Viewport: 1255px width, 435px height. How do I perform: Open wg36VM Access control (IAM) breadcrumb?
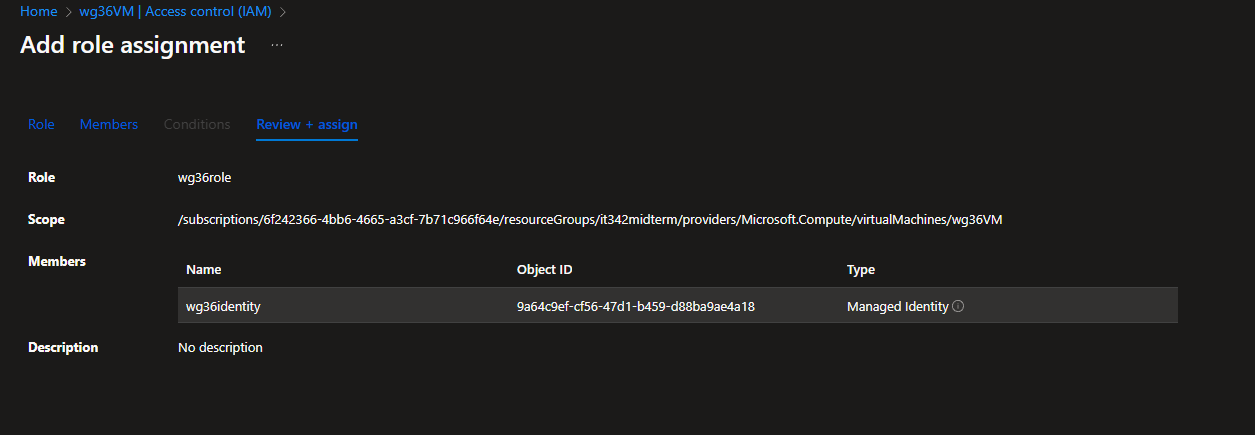175,12
